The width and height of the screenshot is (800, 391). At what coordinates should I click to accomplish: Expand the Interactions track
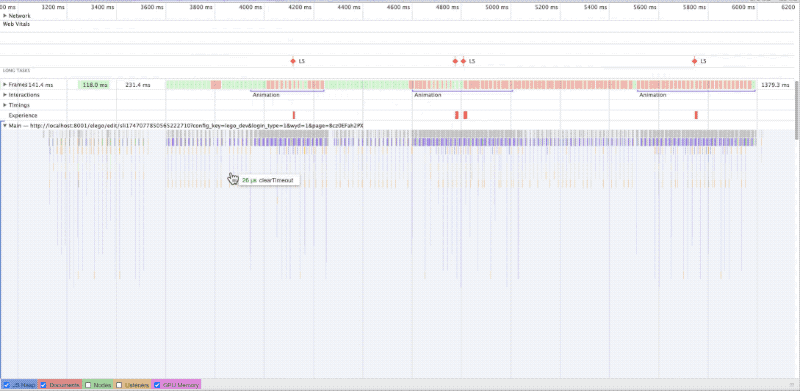[5, 95]
